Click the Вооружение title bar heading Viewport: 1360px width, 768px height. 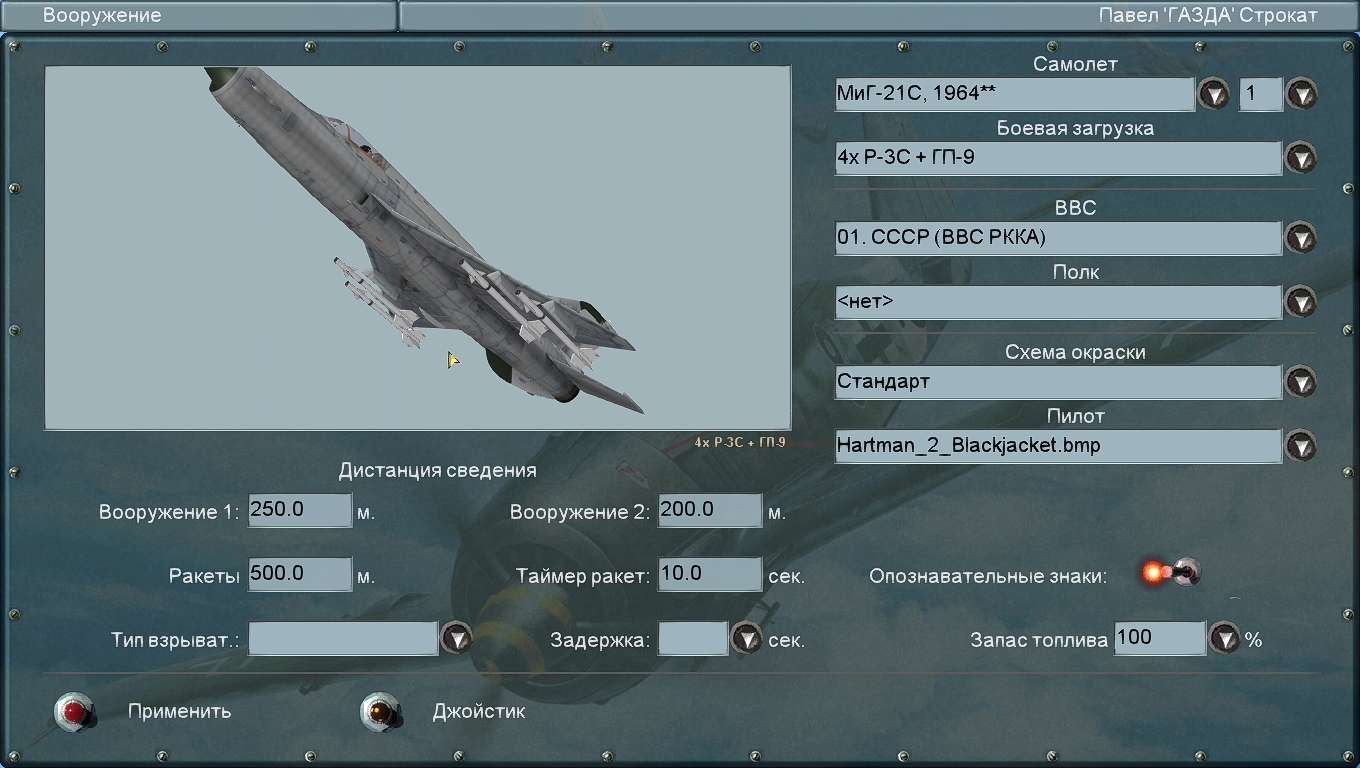[102, 15]
